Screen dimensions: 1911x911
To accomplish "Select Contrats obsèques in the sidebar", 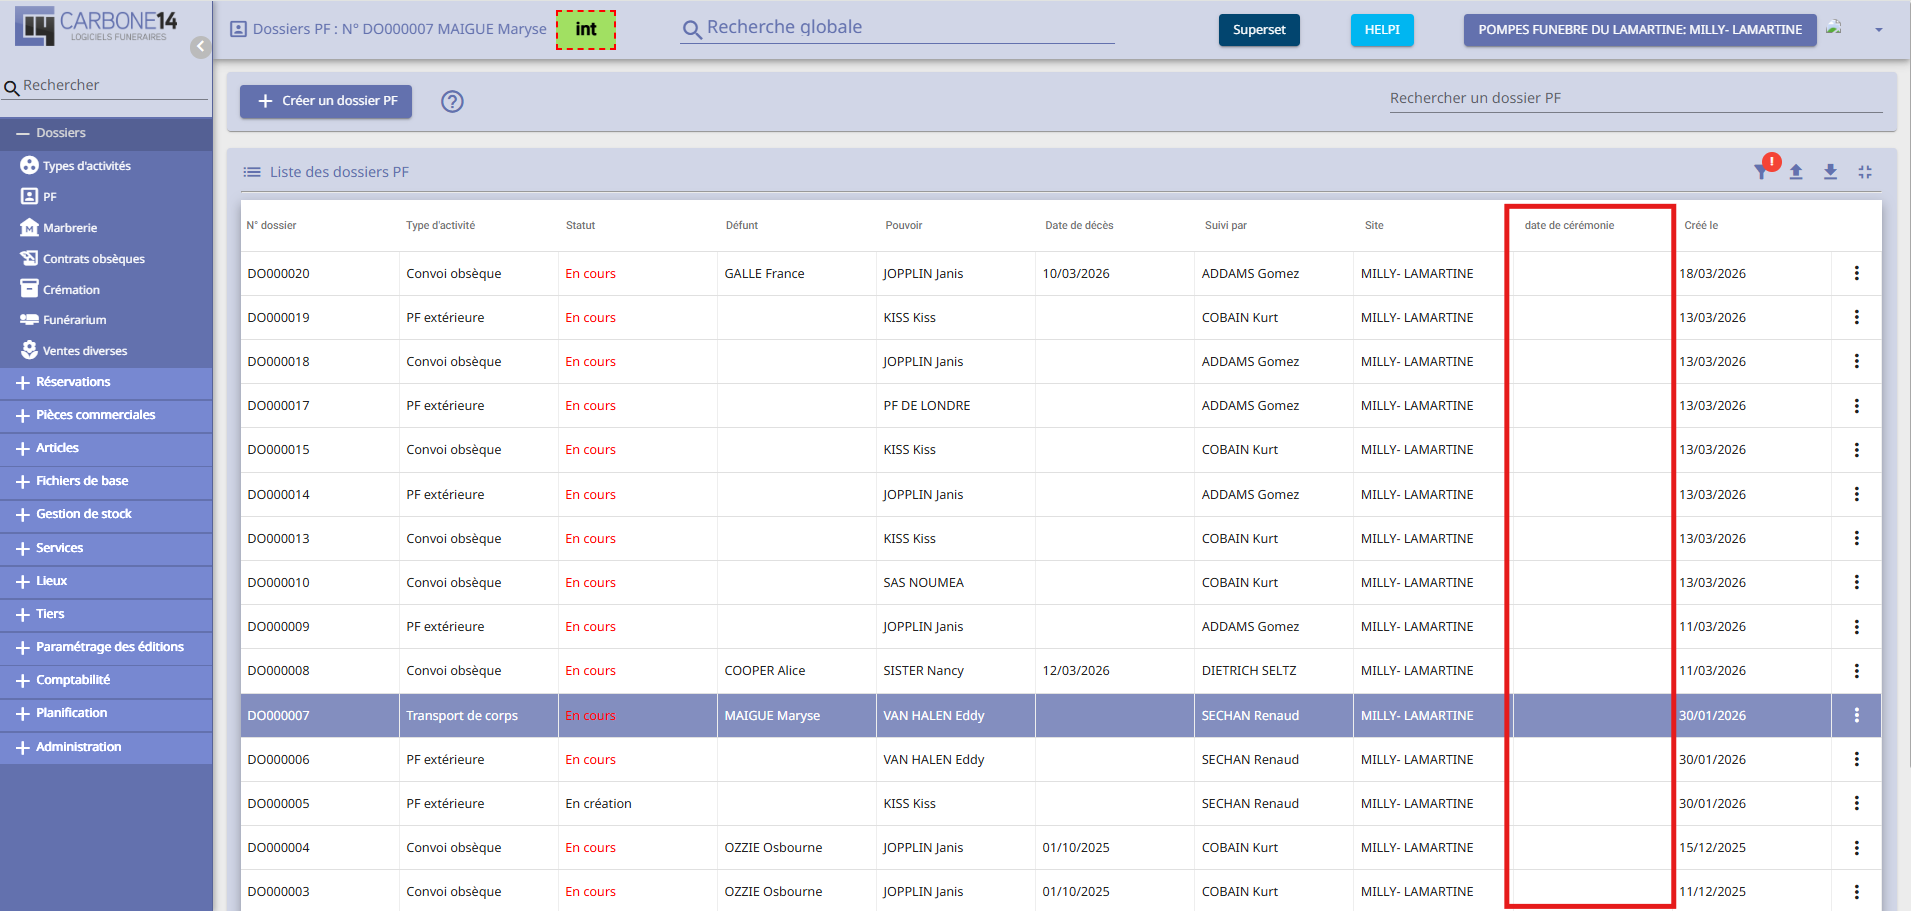I will pyautogui.click(x=93, y=259).
